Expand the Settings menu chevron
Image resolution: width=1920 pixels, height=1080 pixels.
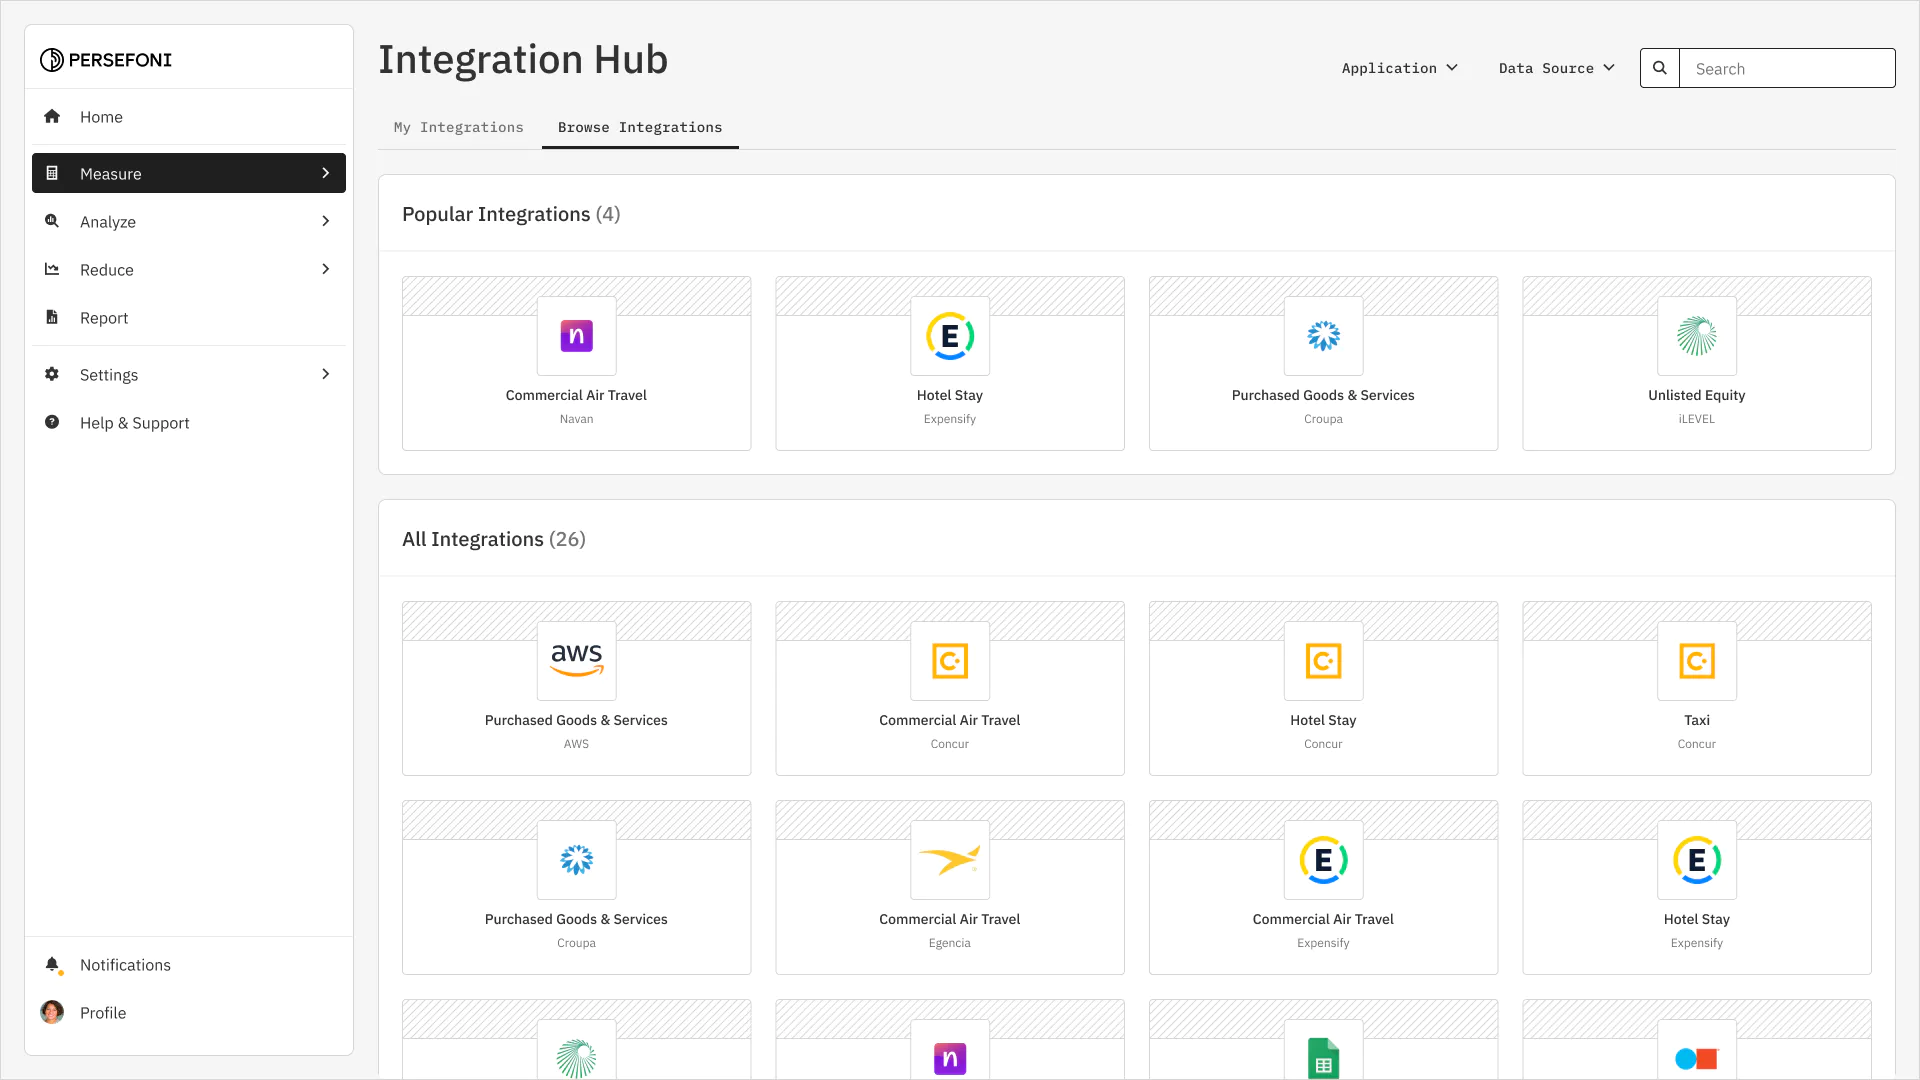(x=325, y=374)
